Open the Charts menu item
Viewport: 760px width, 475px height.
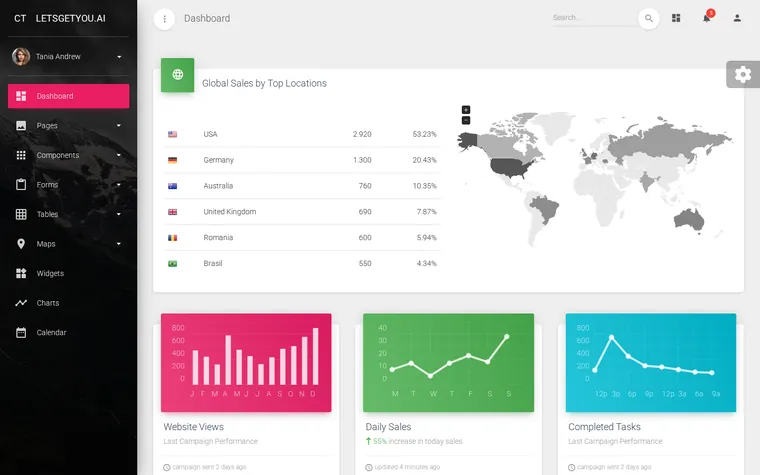tap(68, 303)
